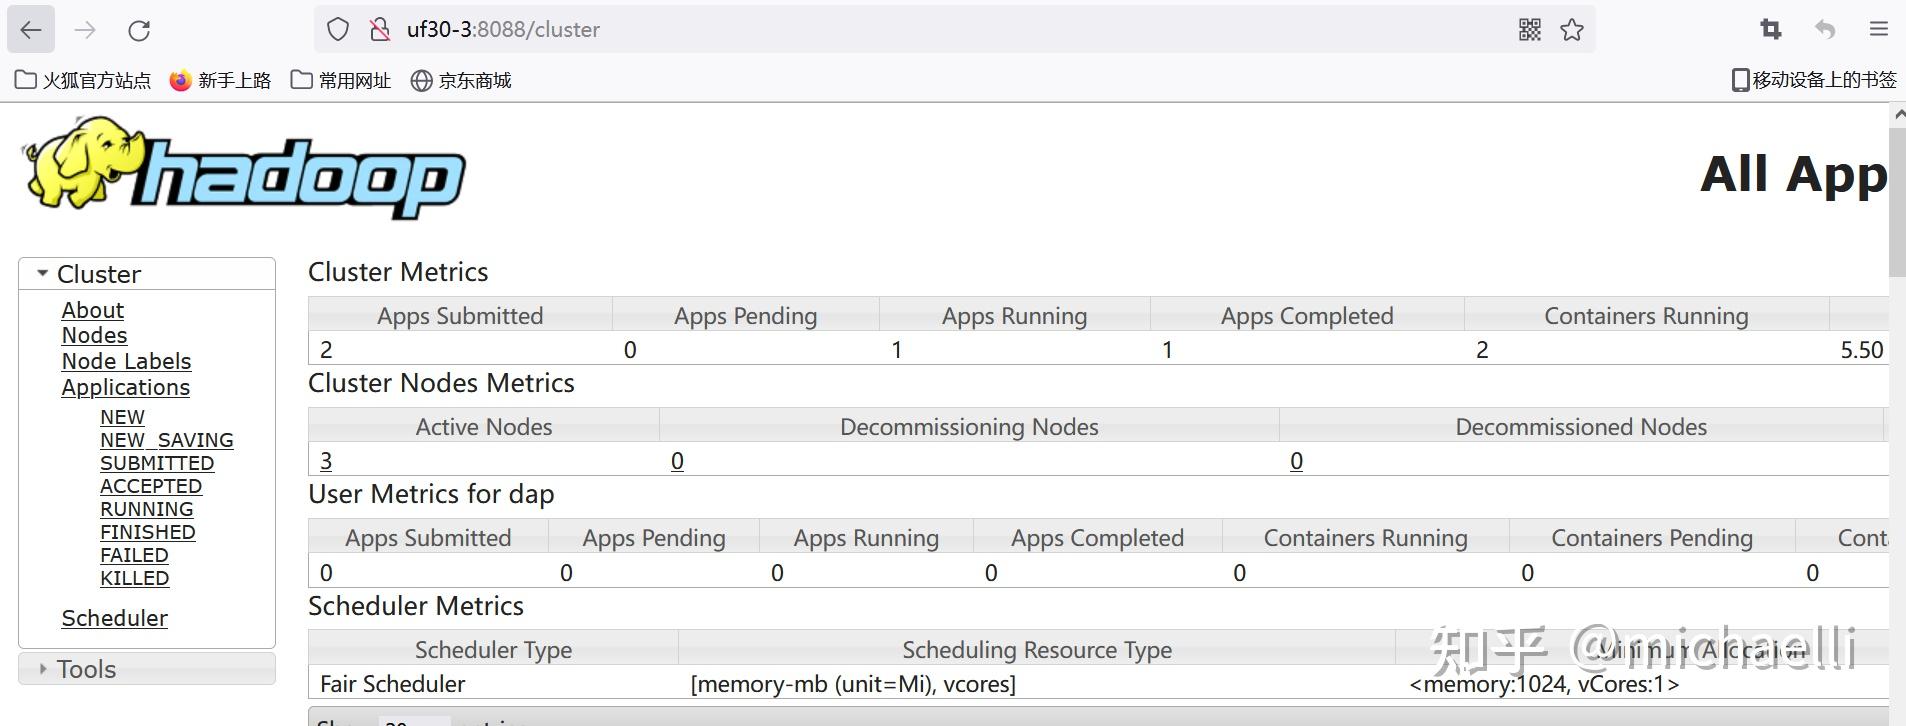Open the Node Labels page
The height and width of the screenshot is (726, 1906).
tap(126, 361)
